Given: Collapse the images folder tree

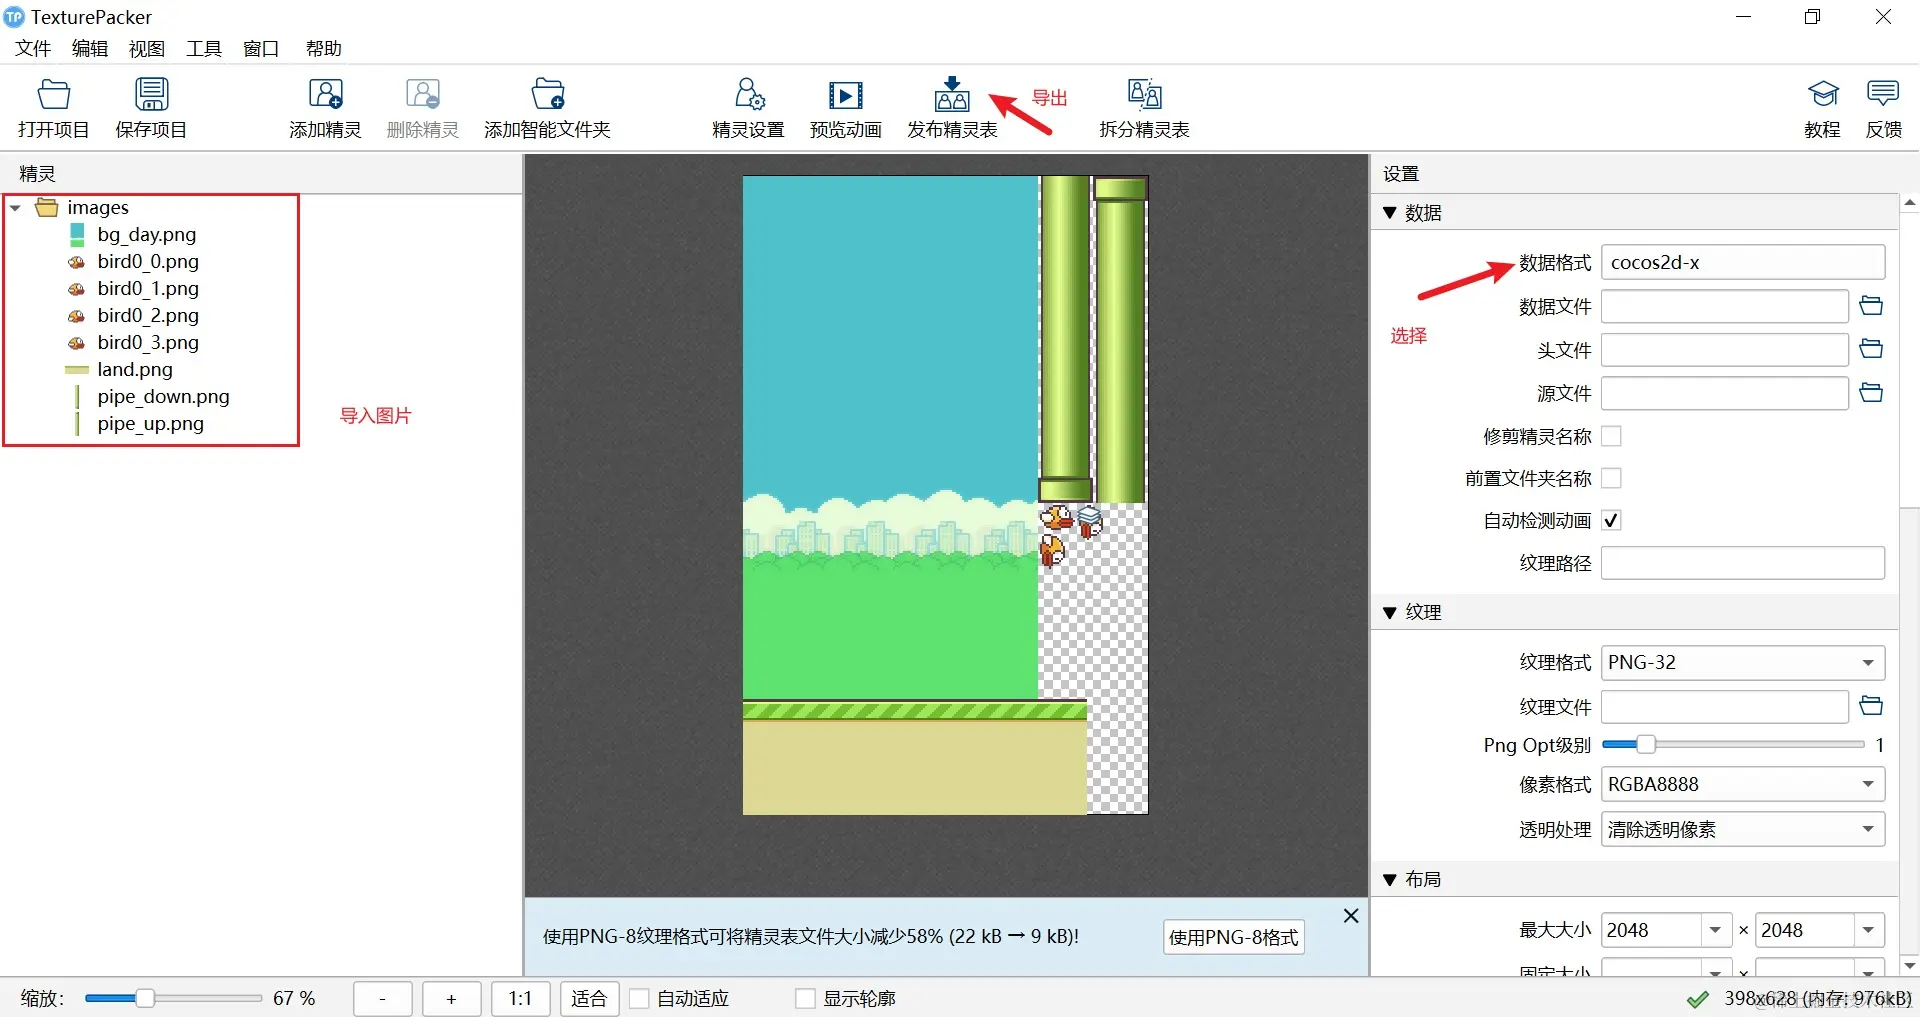Looking at the screenshot, I should pyautogui.click(x=16, y=208).
